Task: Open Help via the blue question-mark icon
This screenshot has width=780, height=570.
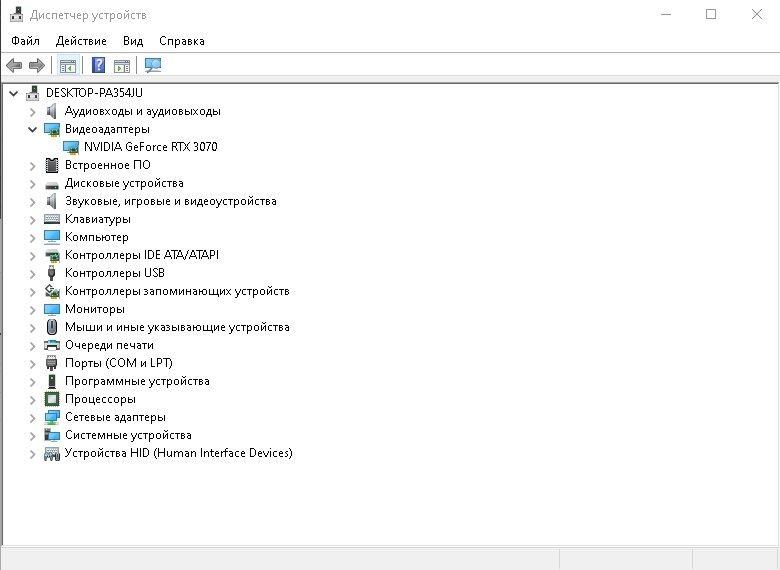Action: click(x=98, y=66)
